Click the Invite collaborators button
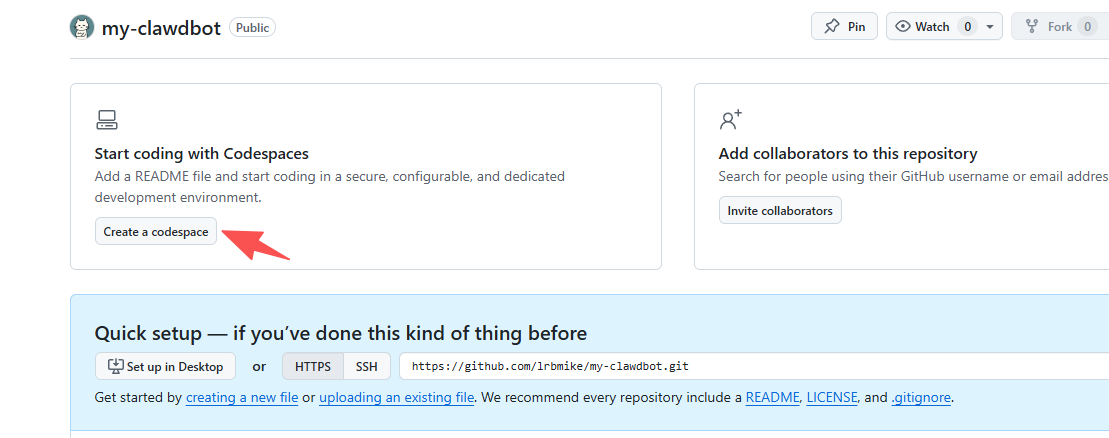 coord(780,210)
